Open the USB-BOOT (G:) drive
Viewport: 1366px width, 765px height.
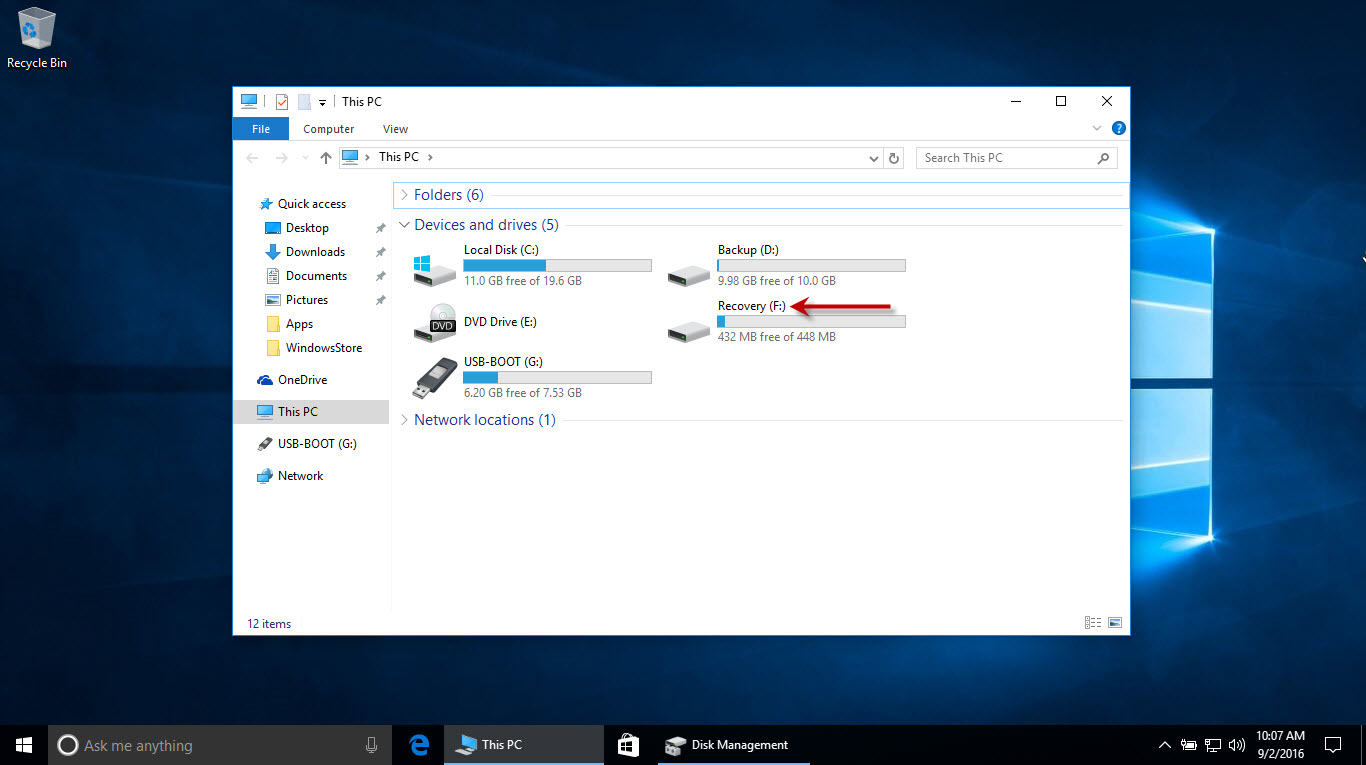coord(503,361)
